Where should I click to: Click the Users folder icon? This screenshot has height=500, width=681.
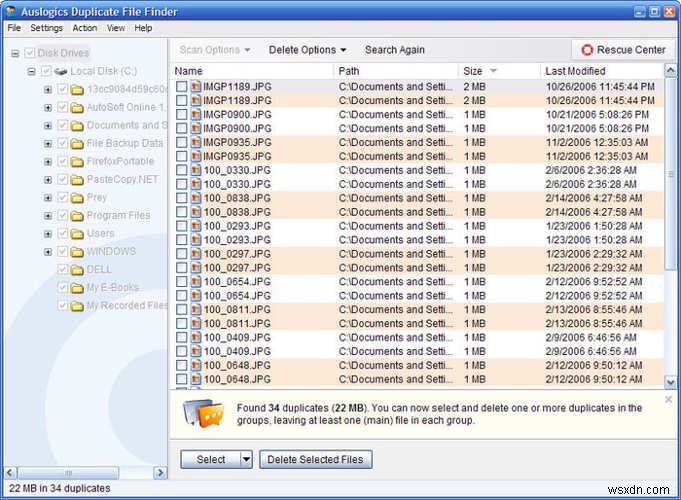pos(77,234)
